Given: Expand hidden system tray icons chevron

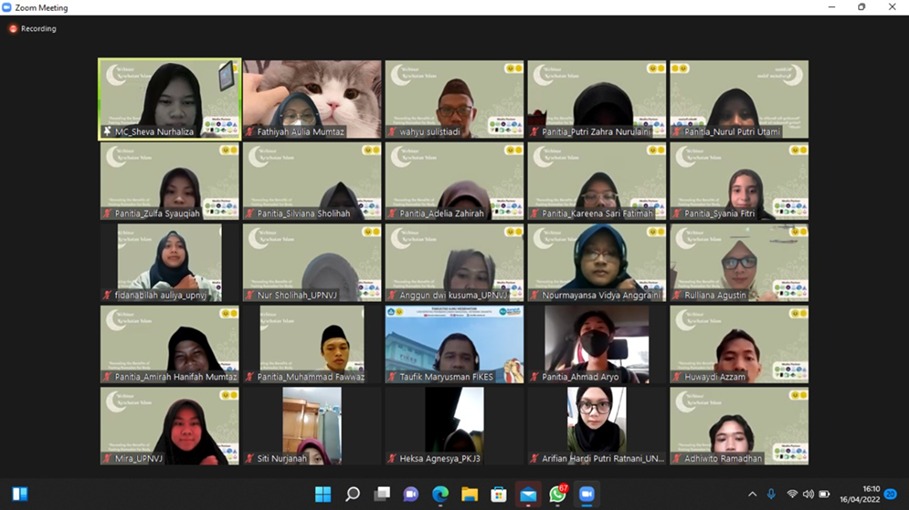Looking at the screenshot, I should tap(752, 494).
